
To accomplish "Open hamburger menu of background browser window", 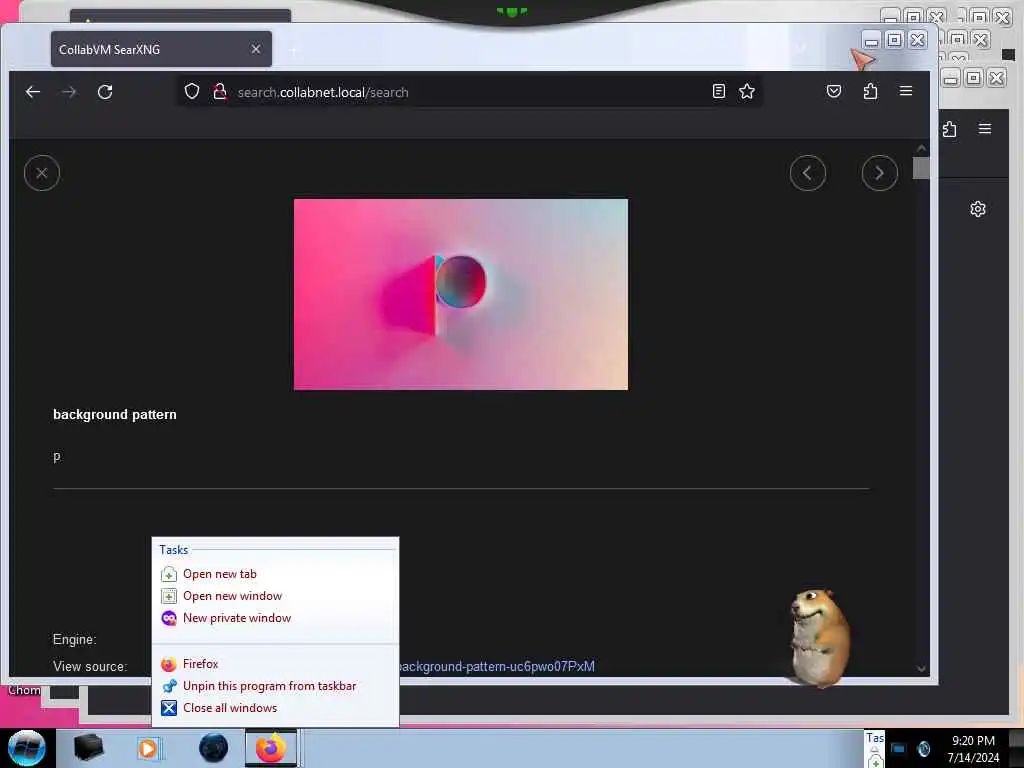I will point(985,129).
